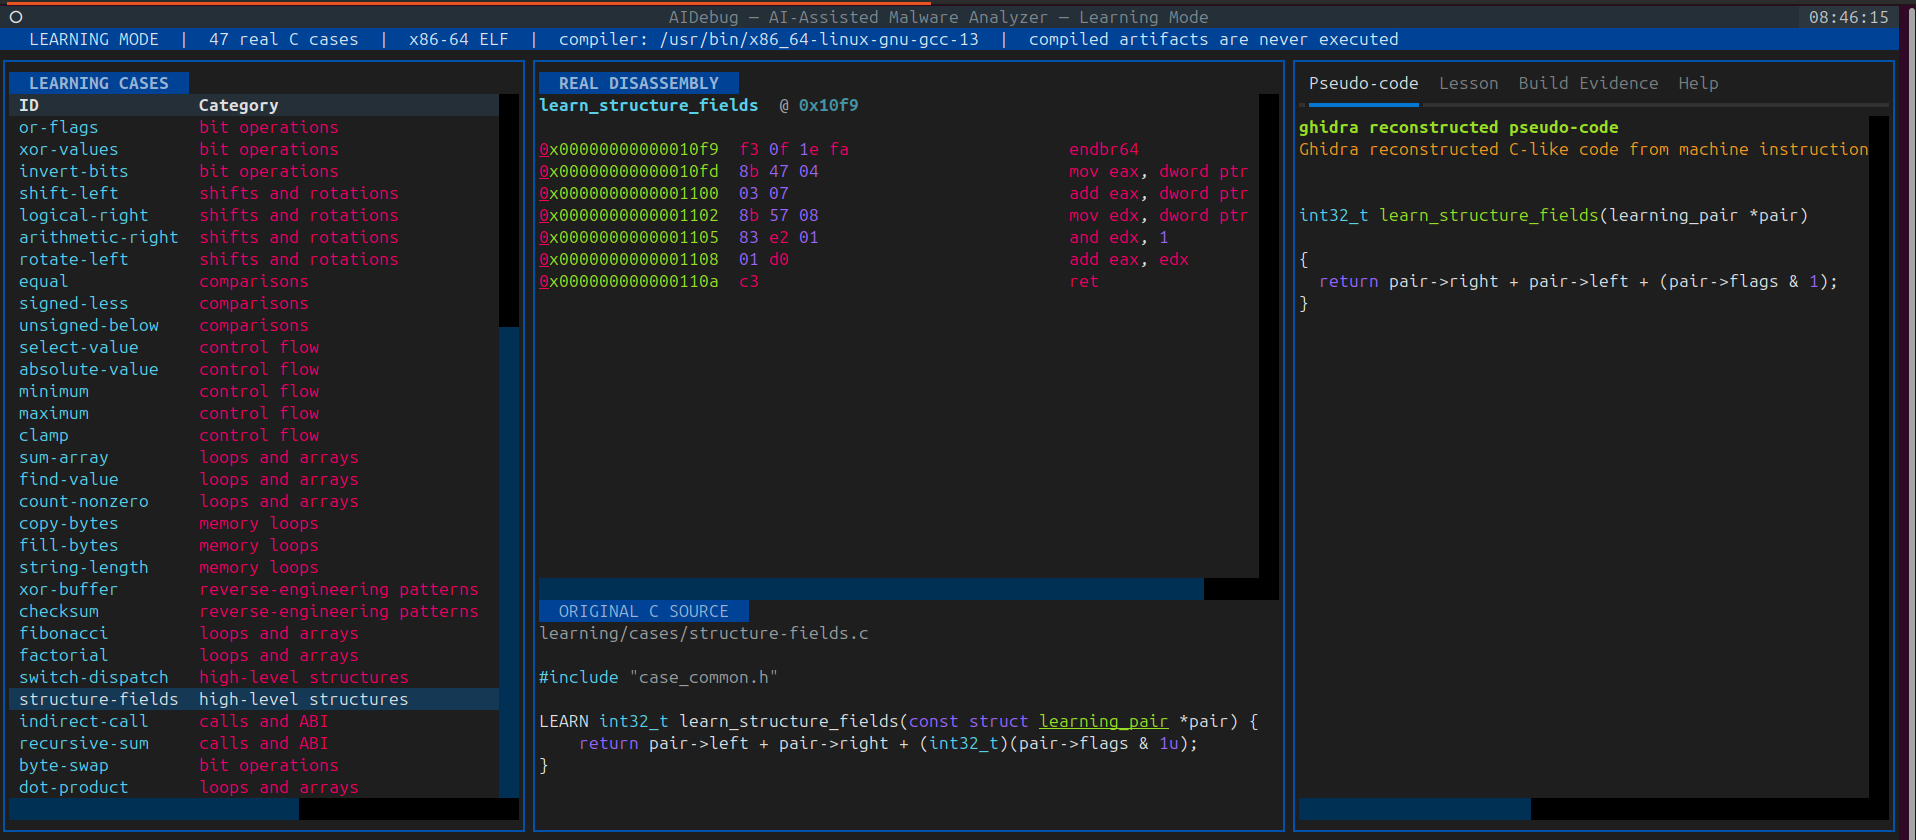The image size is (1916, 840).
Task: Select the shift-left case
Action: pos(254,193)
